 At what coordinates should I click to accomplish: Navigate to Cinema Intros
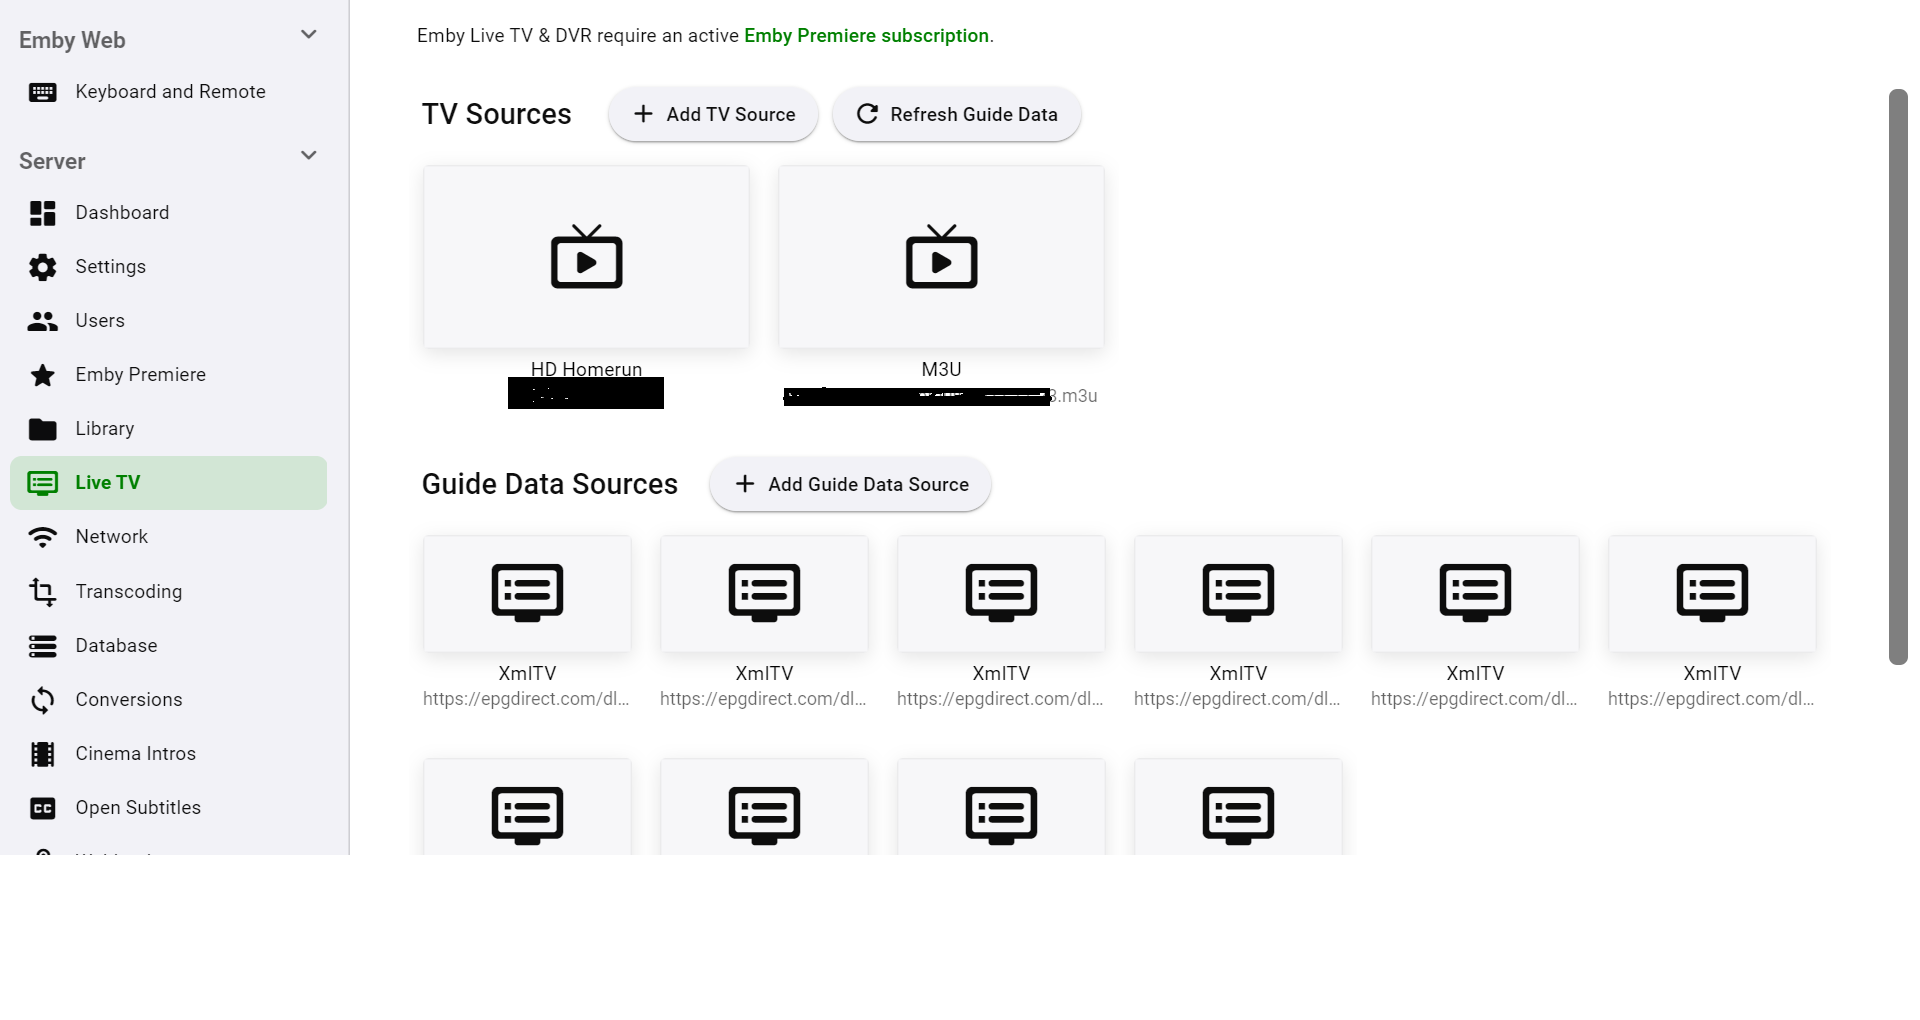click(168, 754)
